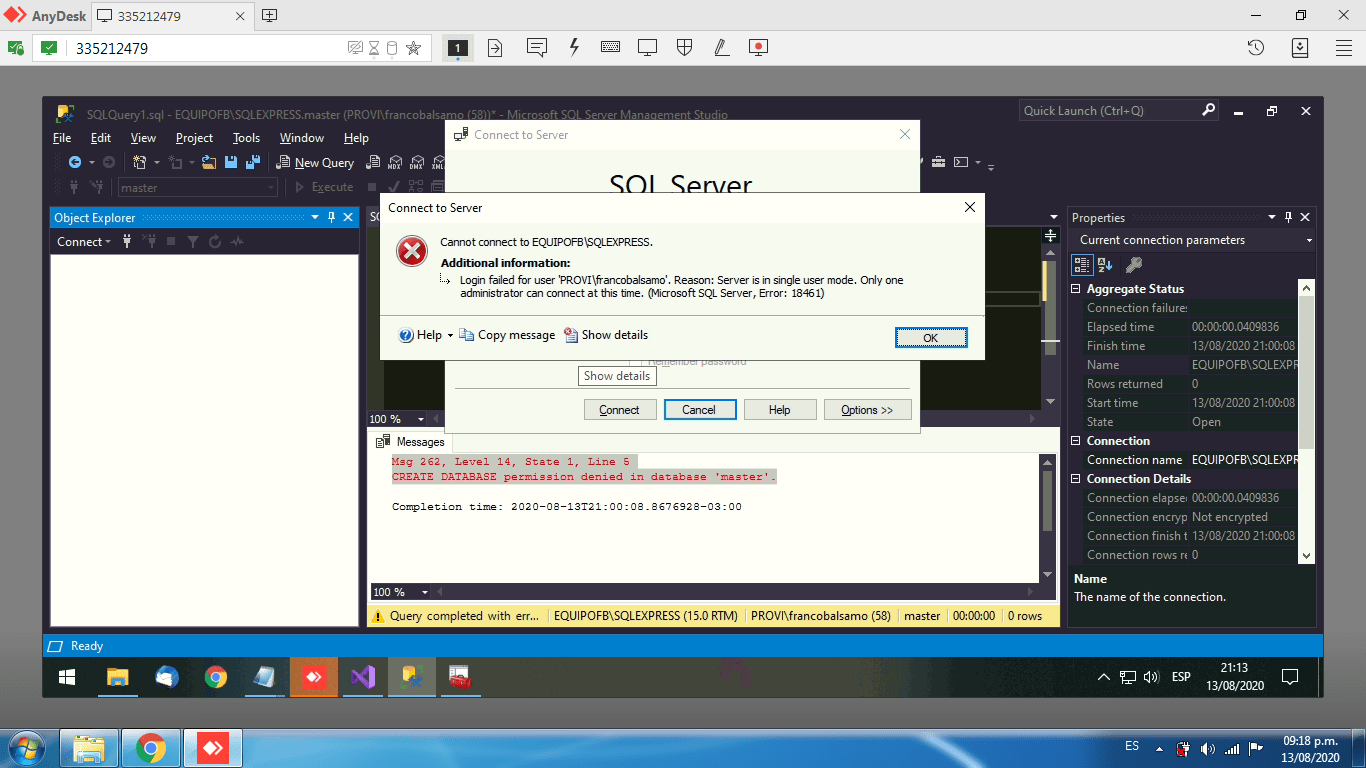The height and width of the screenshot is (768, 1366).
Task: Click the Options >> button
Action: pos(867,410)
